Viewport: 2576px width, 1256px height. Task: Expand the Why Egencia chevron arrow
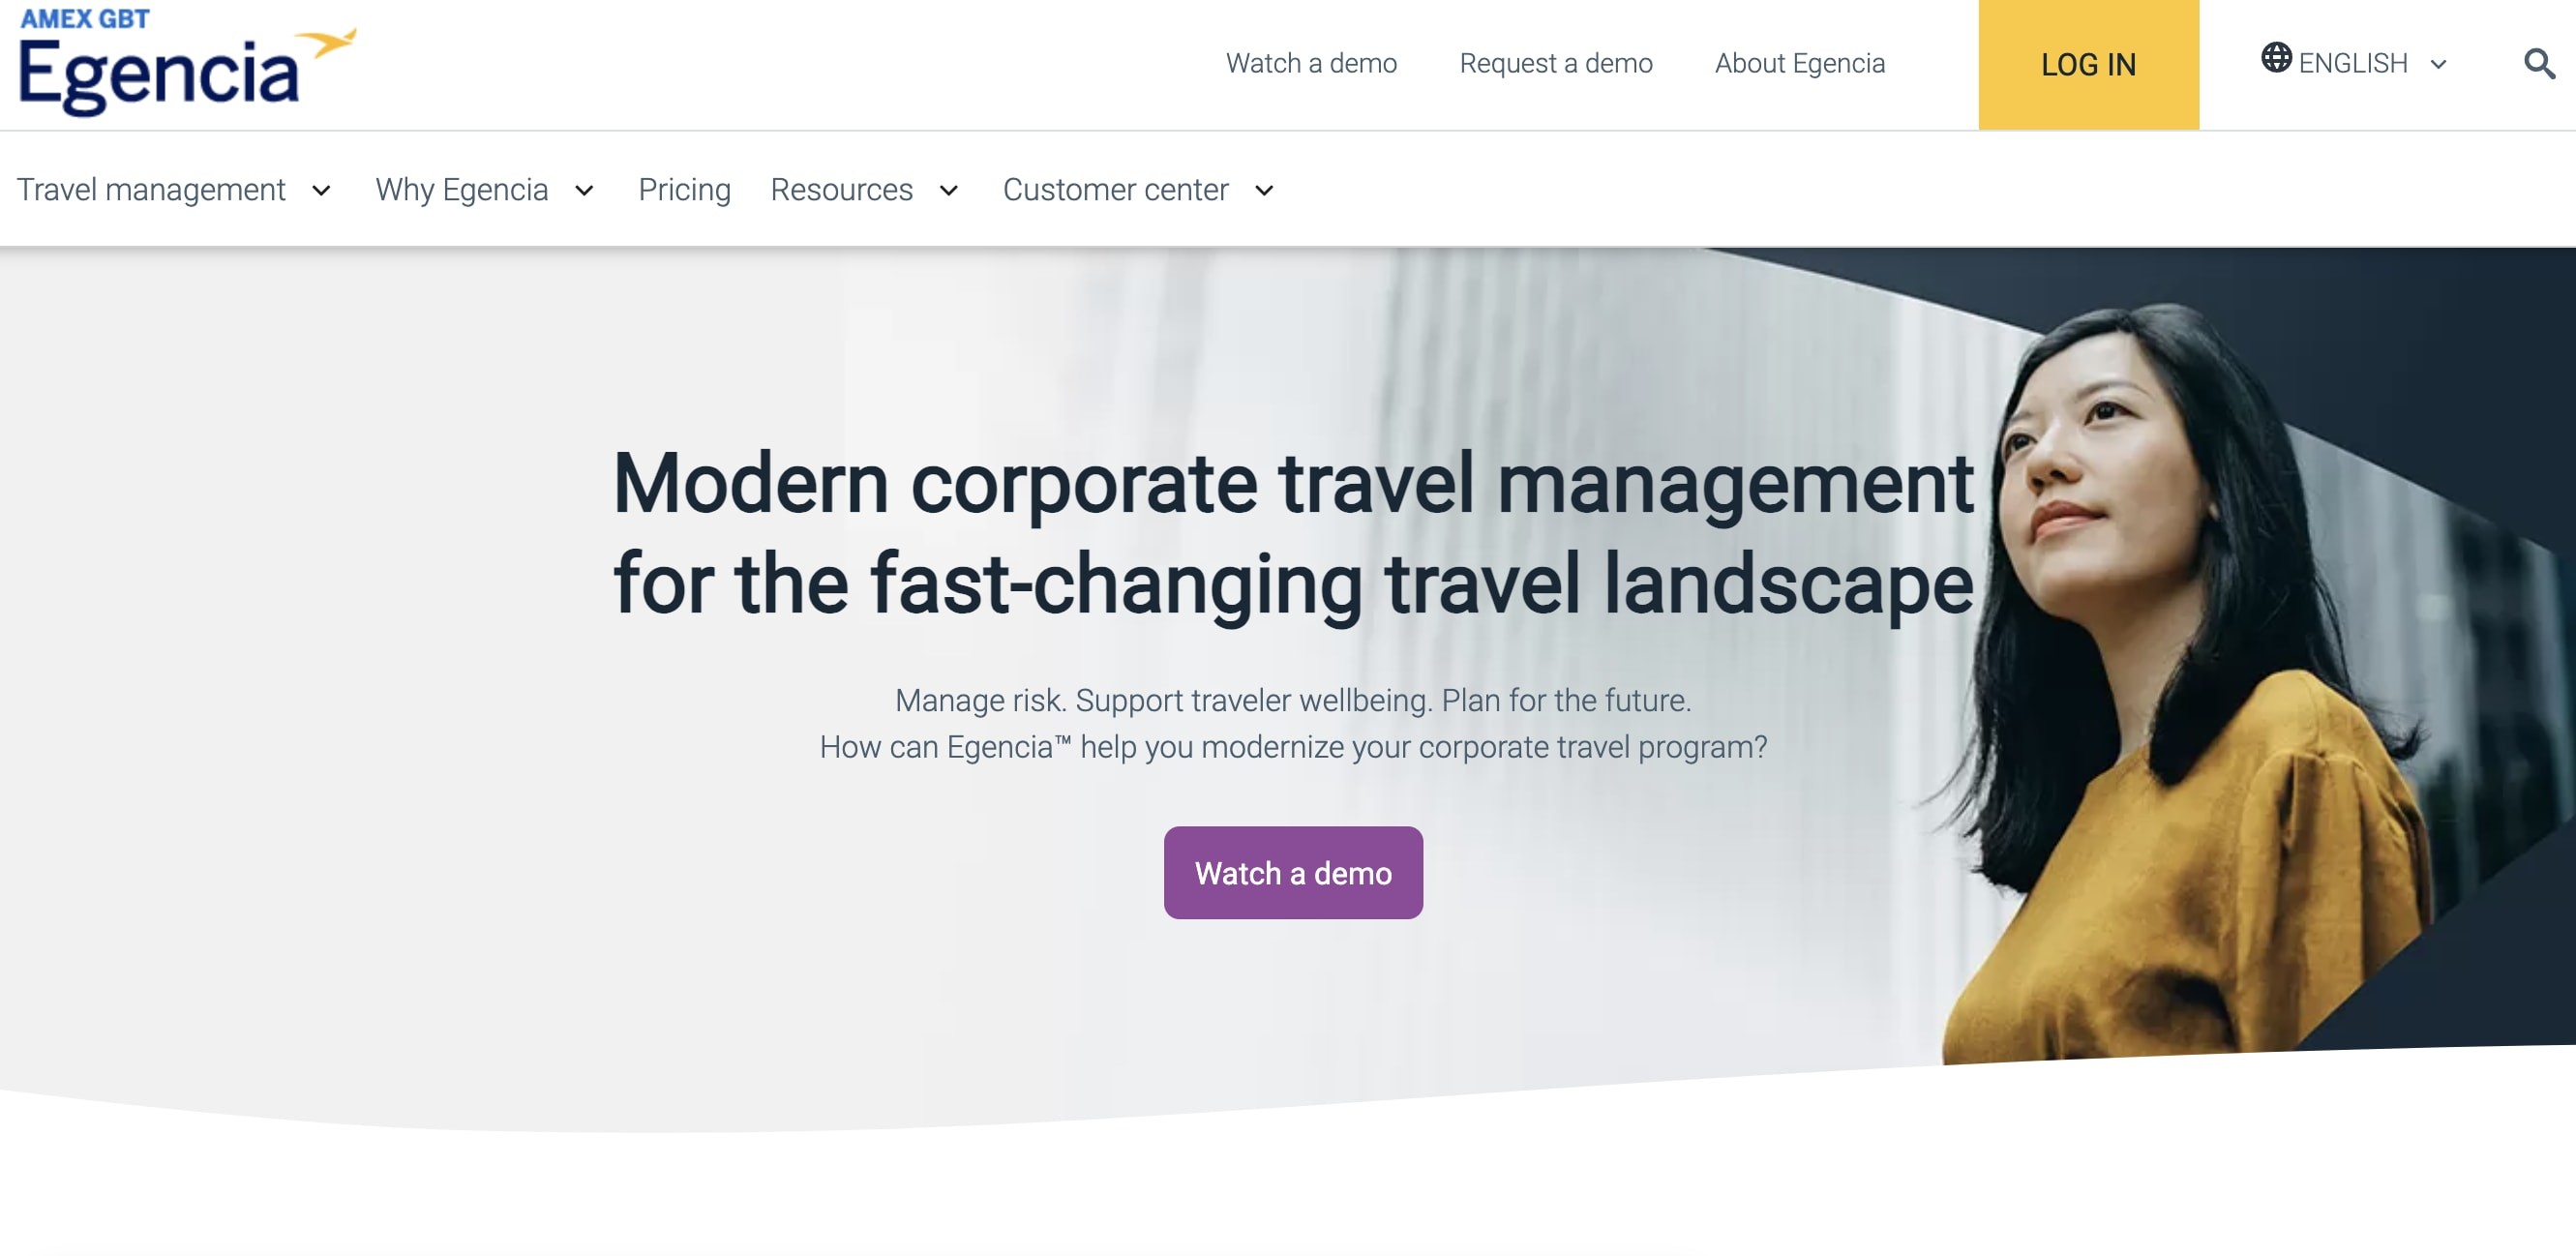pyautogui.click(x=584, y=189)
